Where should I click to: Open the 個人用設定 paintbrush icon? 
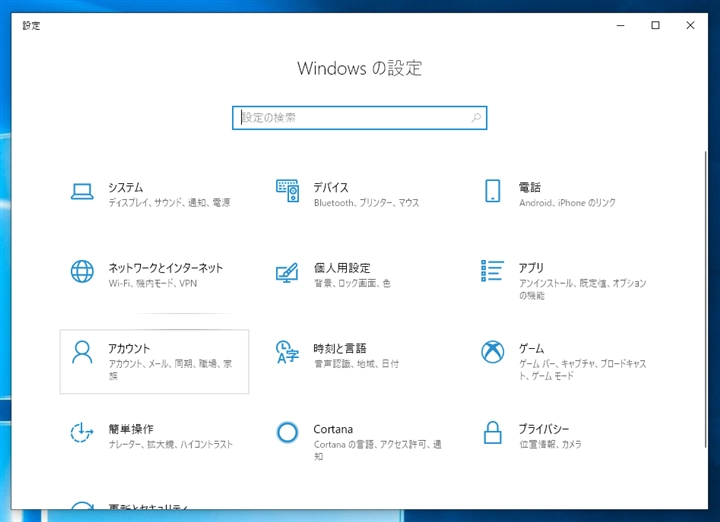(x=287, y=272)
